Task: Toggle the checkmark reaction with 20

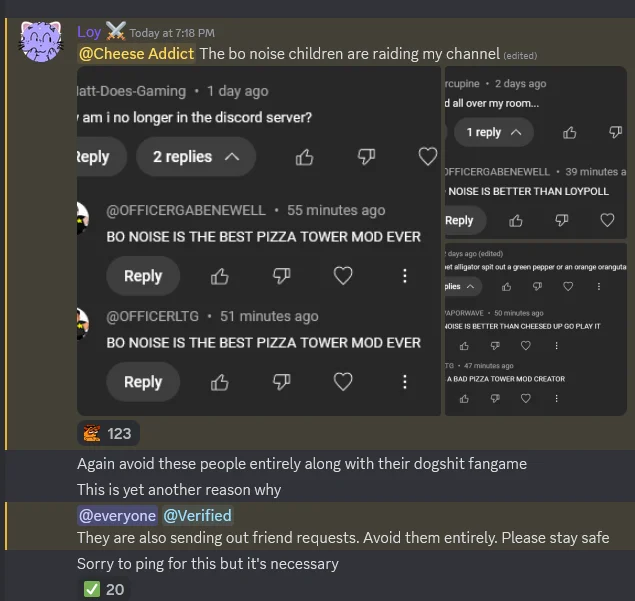Action: click(105, 589)
